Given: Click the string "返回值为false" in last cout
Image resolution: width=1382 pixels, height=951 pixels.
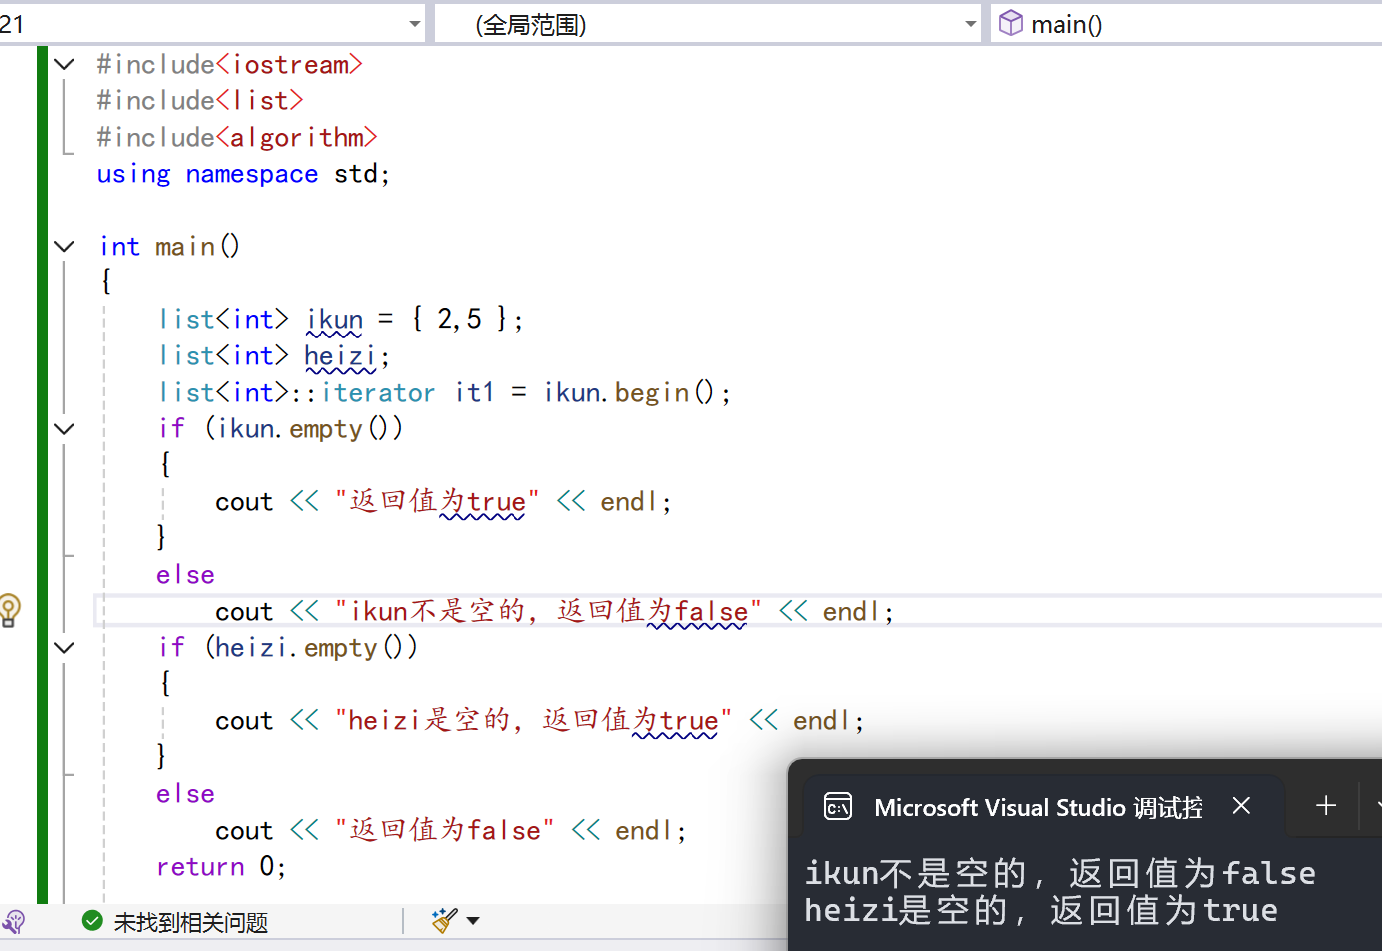Looking at the screenshot, I should (x=444, y=831).
